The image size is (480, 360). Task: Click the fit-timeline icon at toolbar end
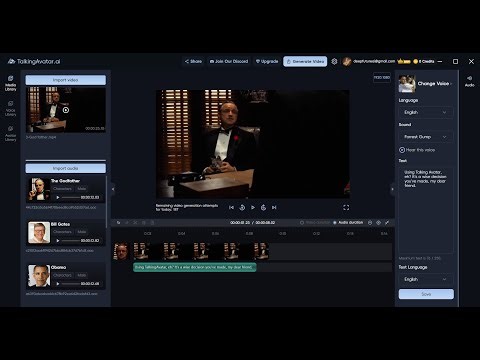coord(387,222)
